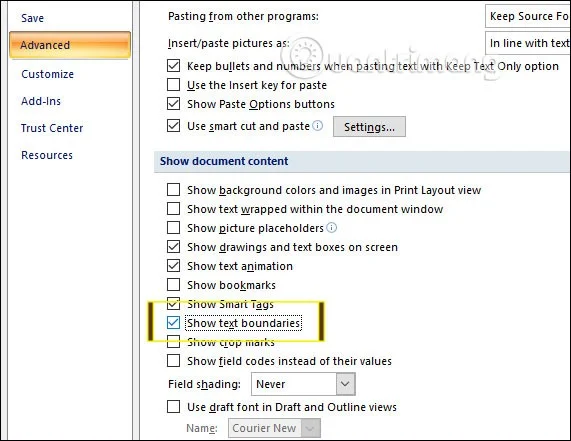This screenshot has width=571, height=441.
Task: Uncheck Show text animation
Action: coord(173,266)
